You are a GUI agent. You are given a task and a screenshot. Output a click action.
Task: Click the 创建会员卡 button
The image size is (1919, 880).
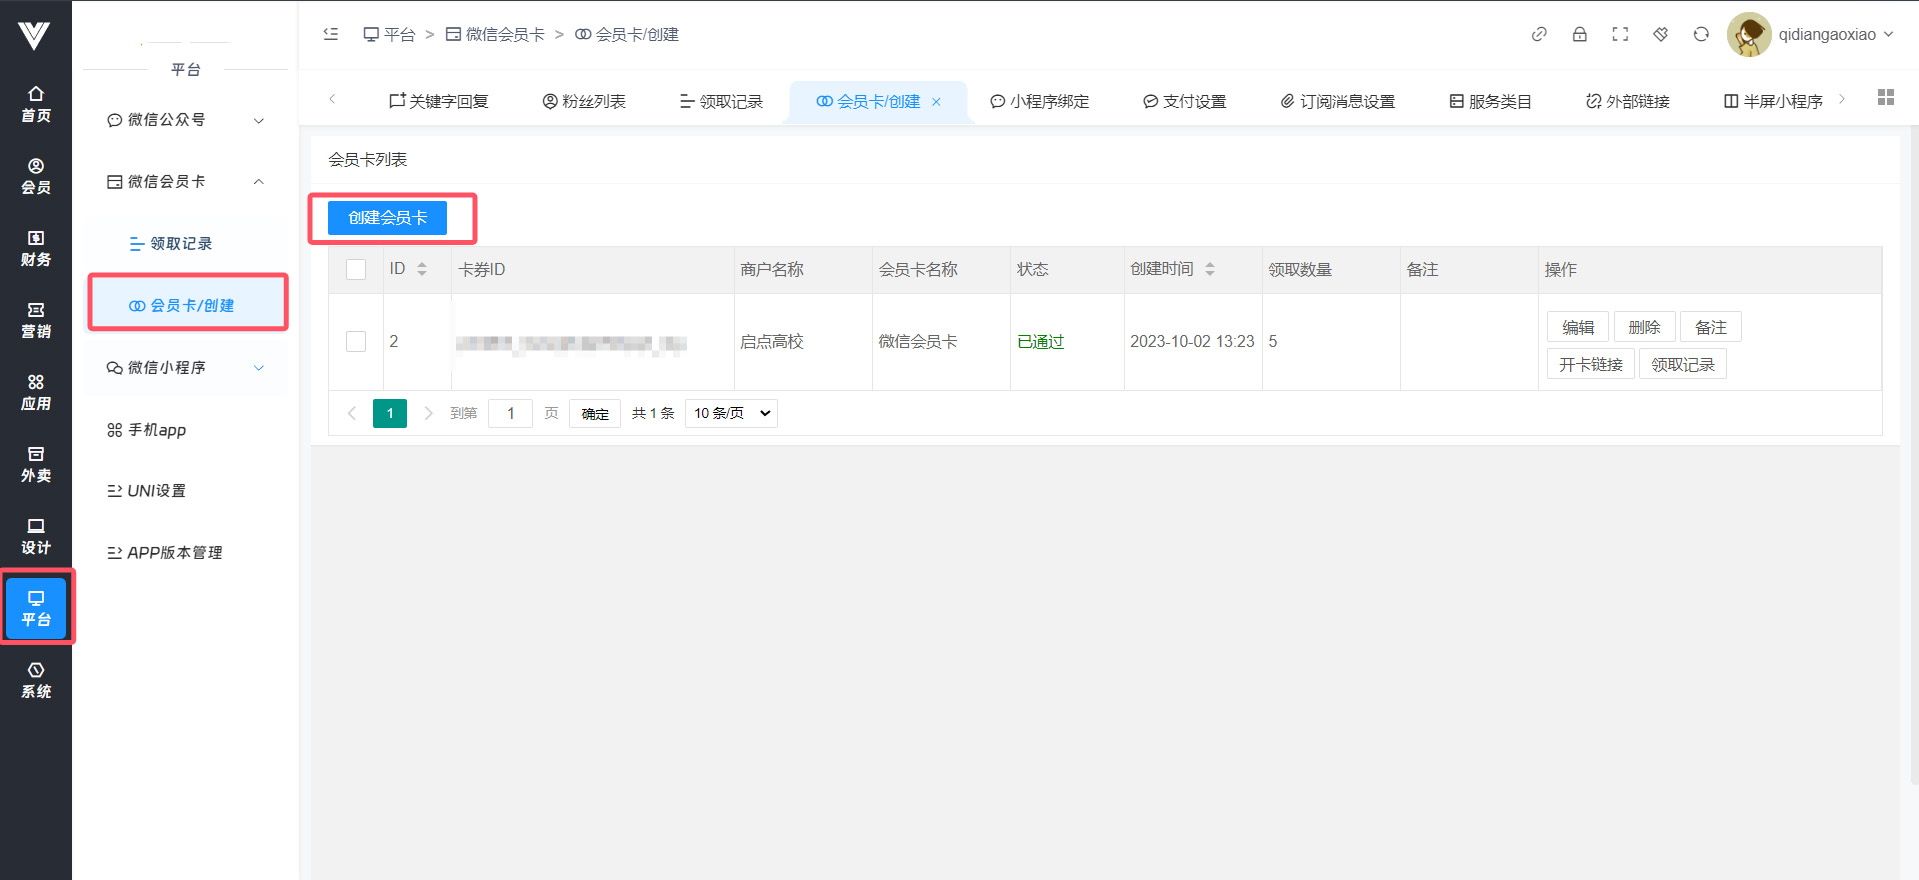[387, 218]
